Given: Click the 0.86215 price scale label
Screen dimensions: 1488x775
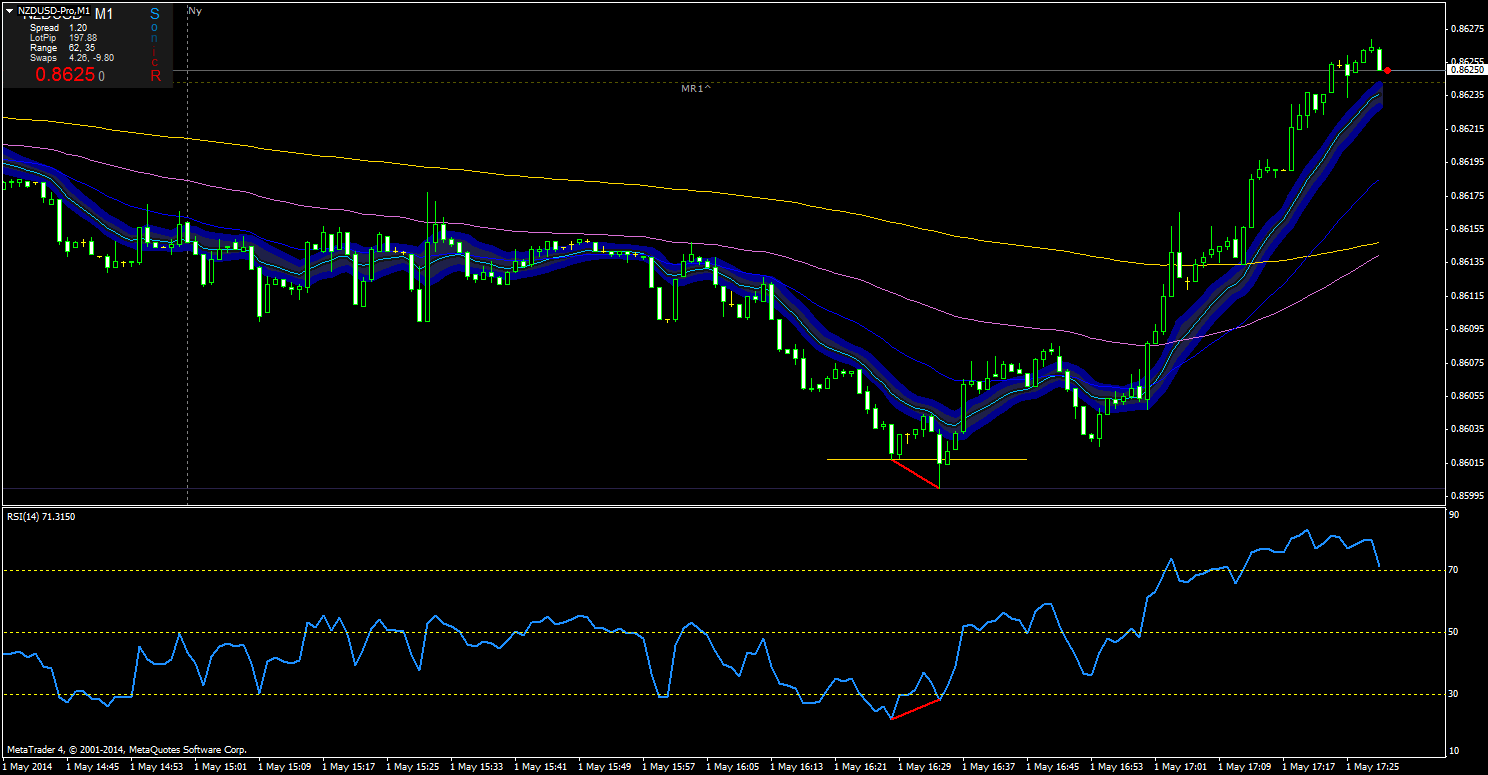Looking at the screenshot, I should click(1466, 128).
